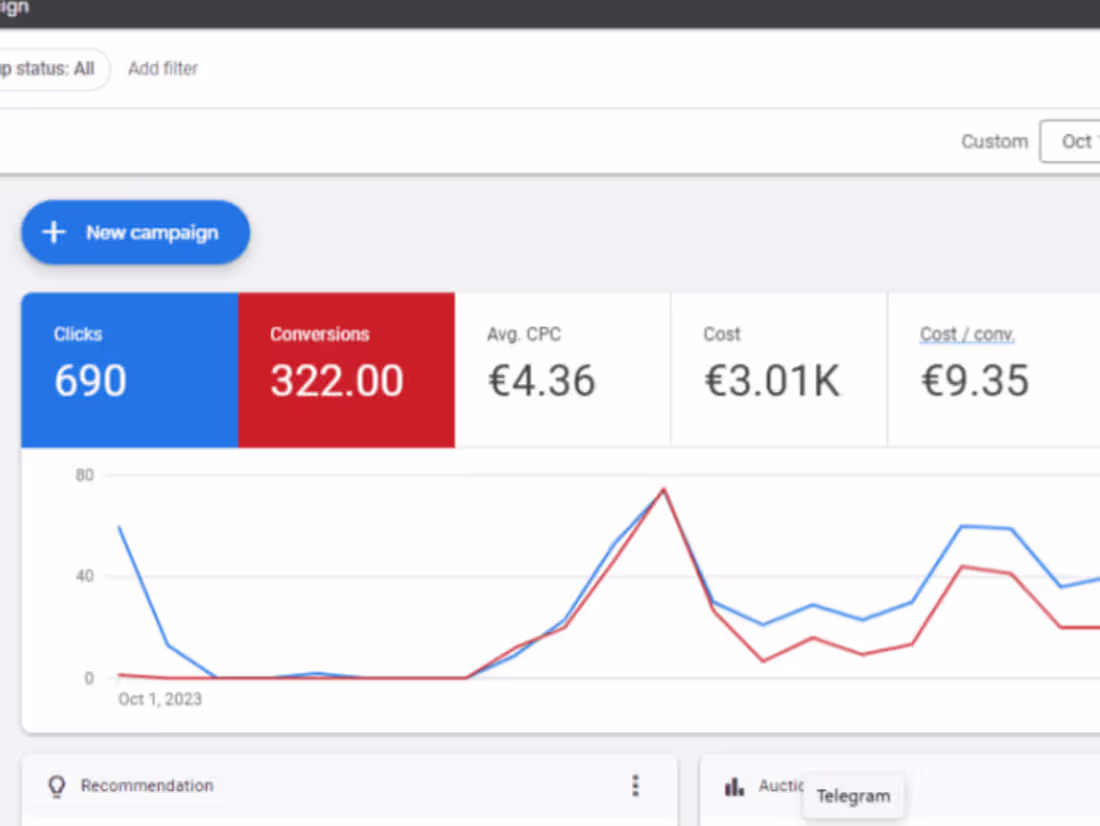Toggle the Conversions metric card
The width and height of the screenshot is (1100, 826).
(346, 369)
